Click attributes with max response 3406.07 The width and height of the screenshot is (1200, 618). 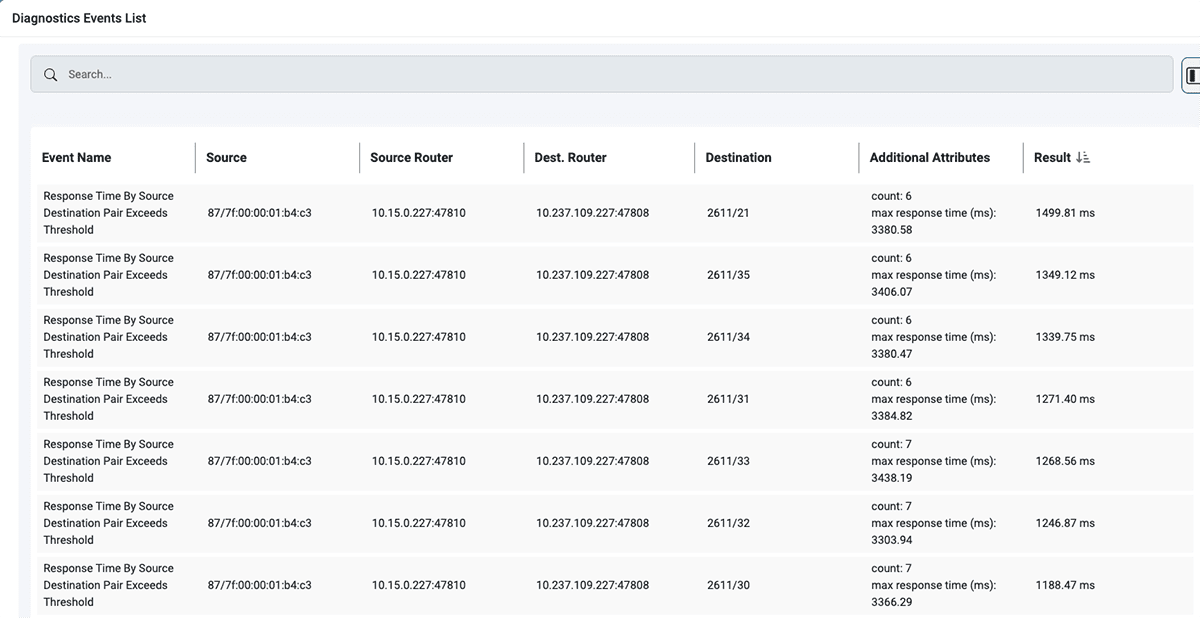coord(934,275)
